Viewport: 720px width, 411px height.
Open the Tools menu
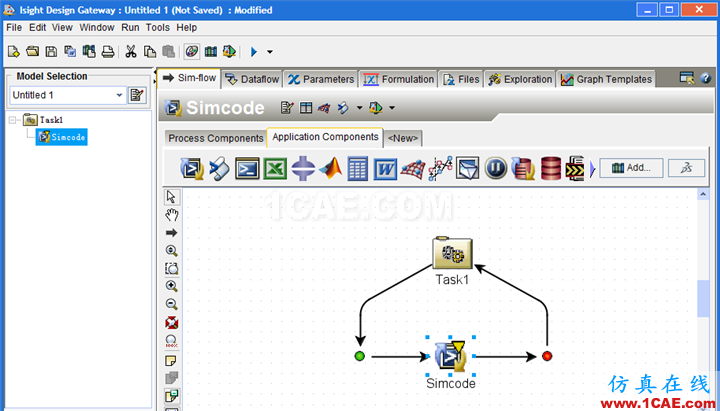coord(158,28)
